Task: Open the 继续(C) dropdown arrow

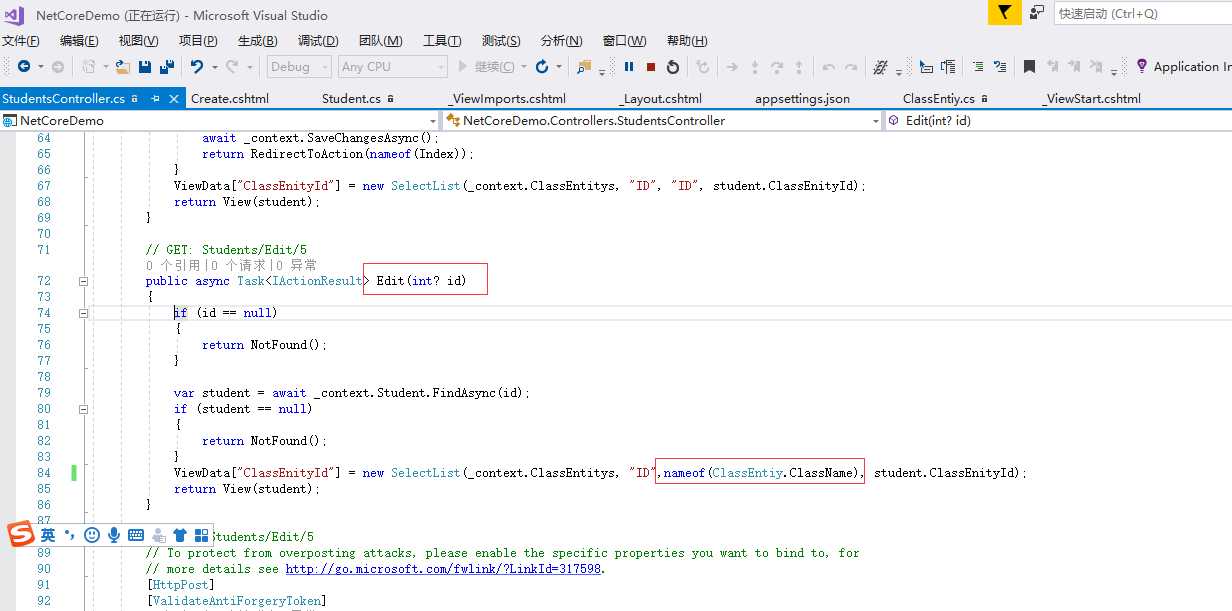Action: pyautogui.click(x=523, y=67)
